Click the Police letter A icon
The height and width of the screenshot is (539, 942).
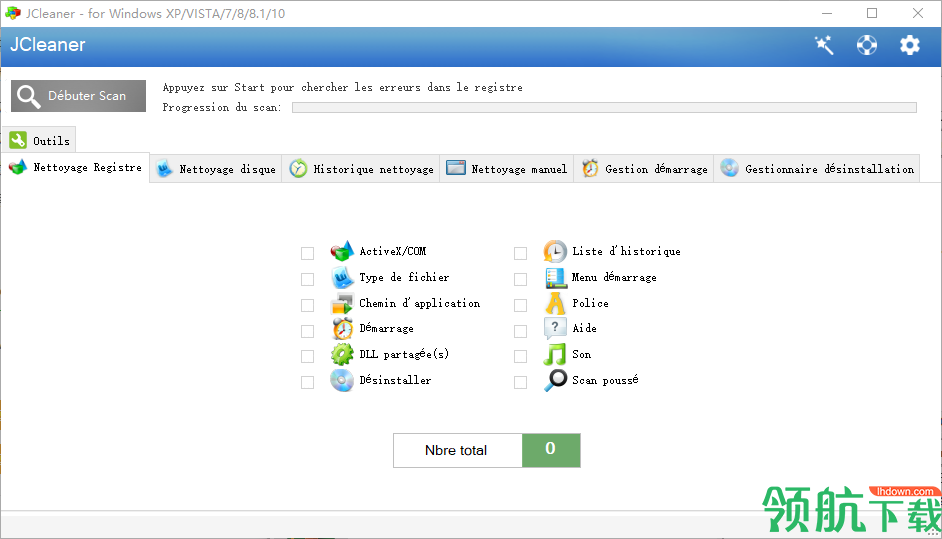coord(555,303)
